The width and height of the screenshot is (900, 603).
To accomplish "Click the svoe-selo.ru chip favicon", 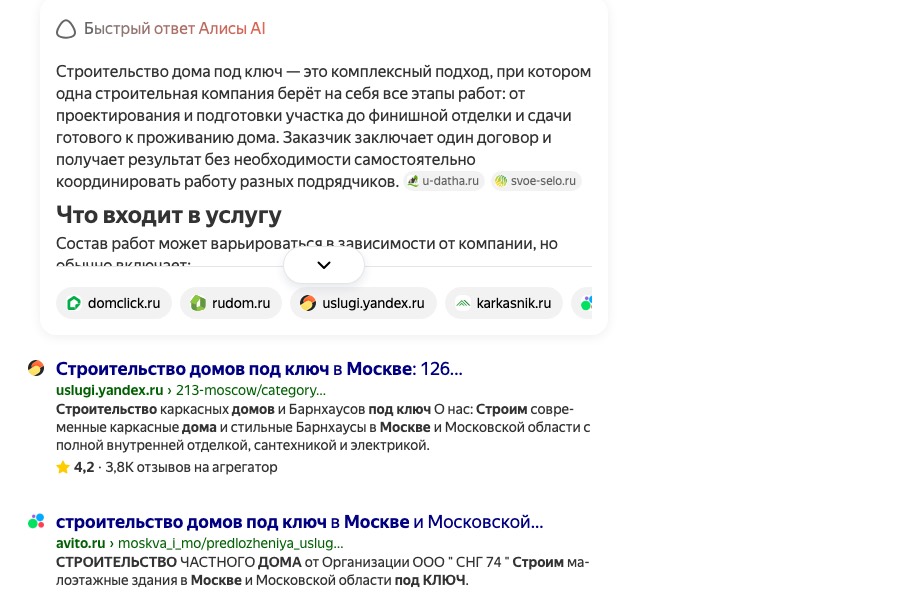I will pyautogui.click(x=501, y=181).
